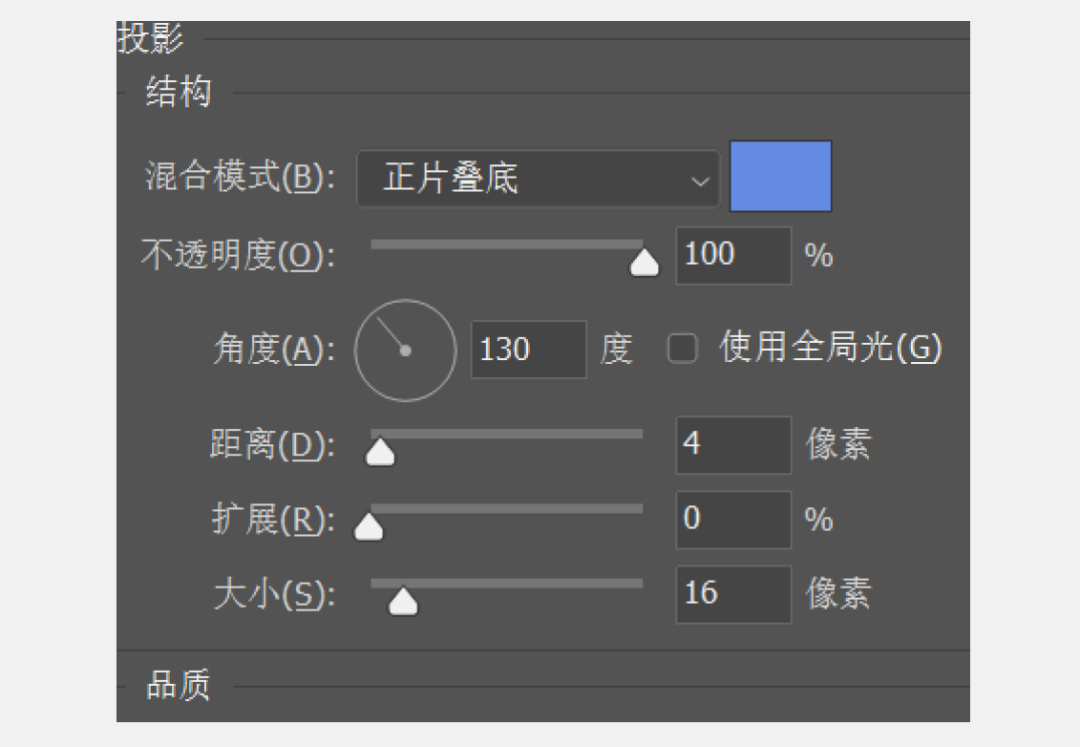Click the spread field showing 0
Viewport: 1080px width, 747px height.
pyautogui.click(x=733, y=519)
